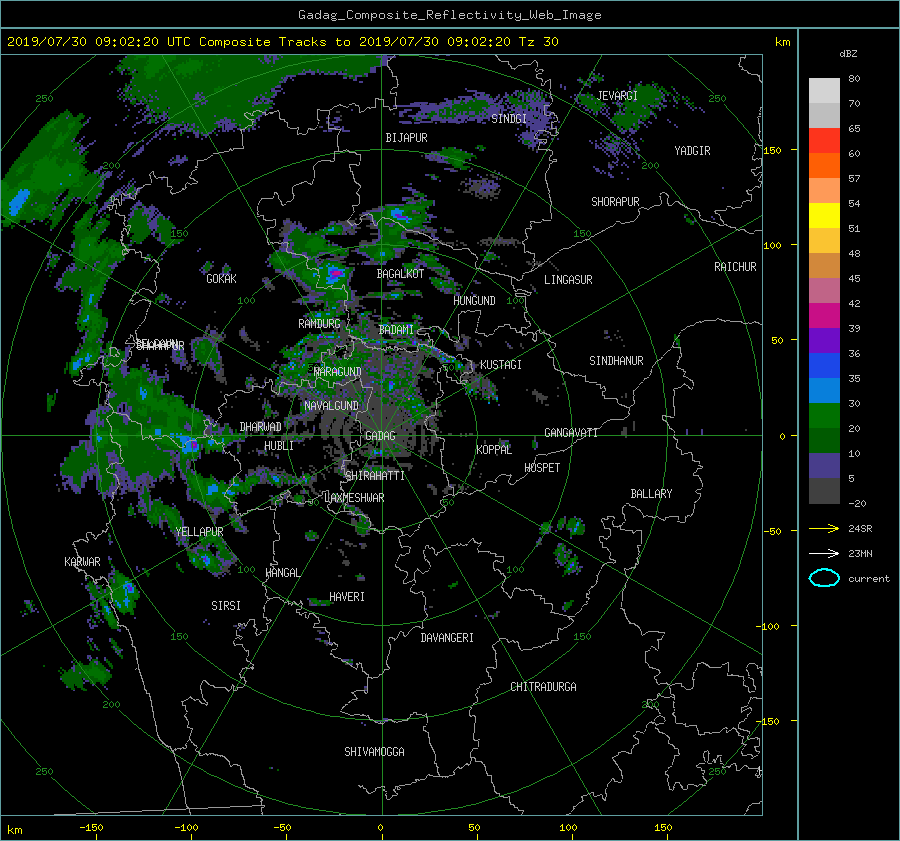Select the magenta 39-42 dBZ legend swatch
This screenshot has height=841, width=900.
[x=824, y=315]
